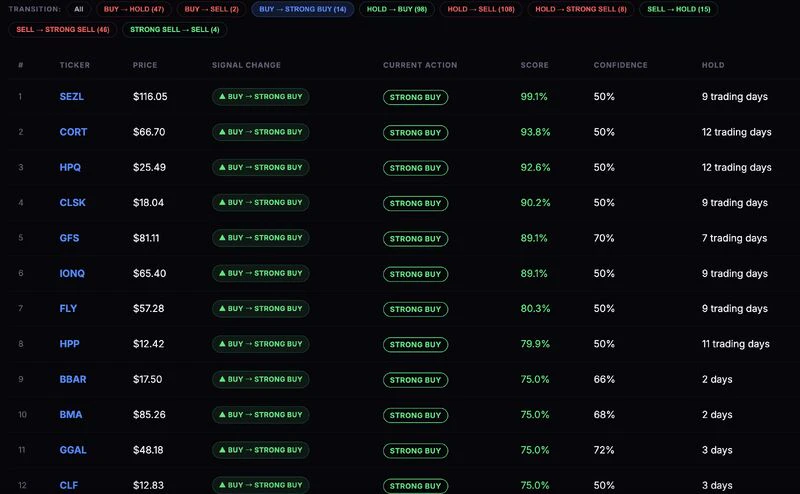This screenshot has width=800, height=494.
Task: Select the 70% confidence value
Action: (604, 238)
